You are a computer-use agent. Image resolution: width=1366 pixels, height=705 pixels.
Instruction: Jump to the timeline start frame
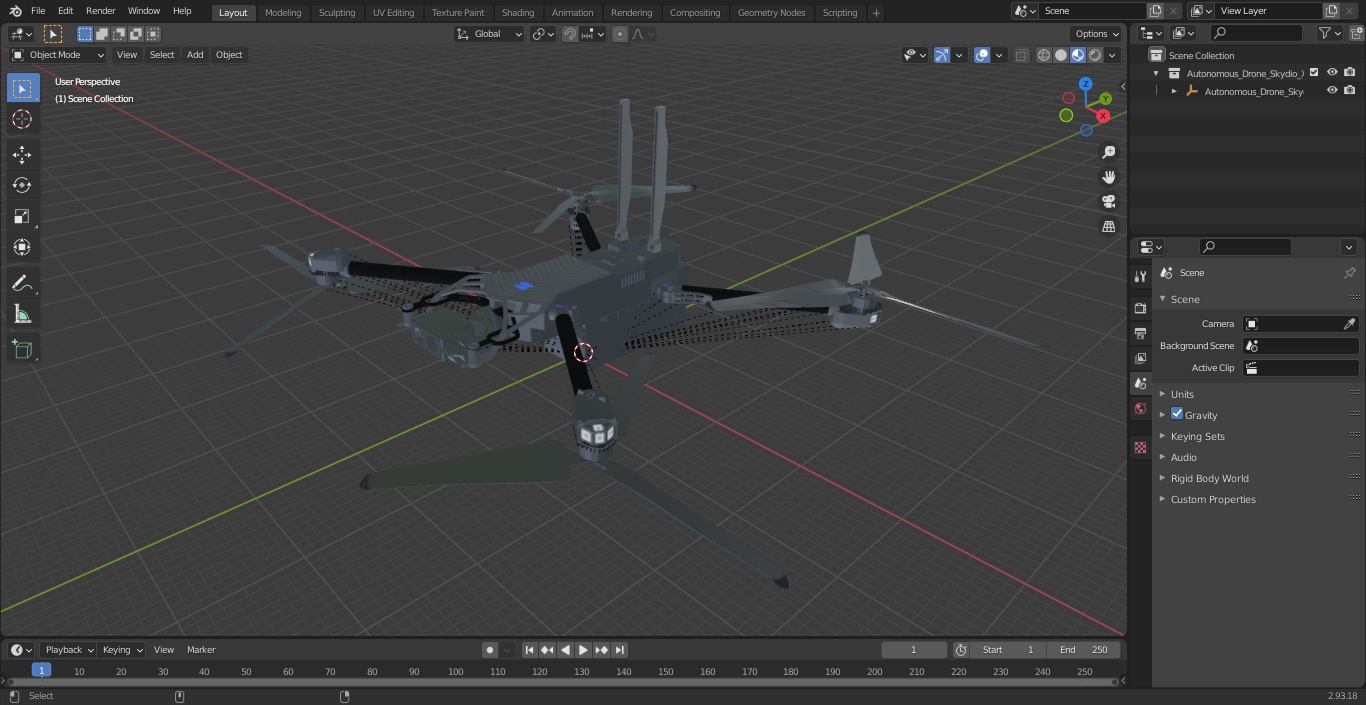tap(530, 650)
